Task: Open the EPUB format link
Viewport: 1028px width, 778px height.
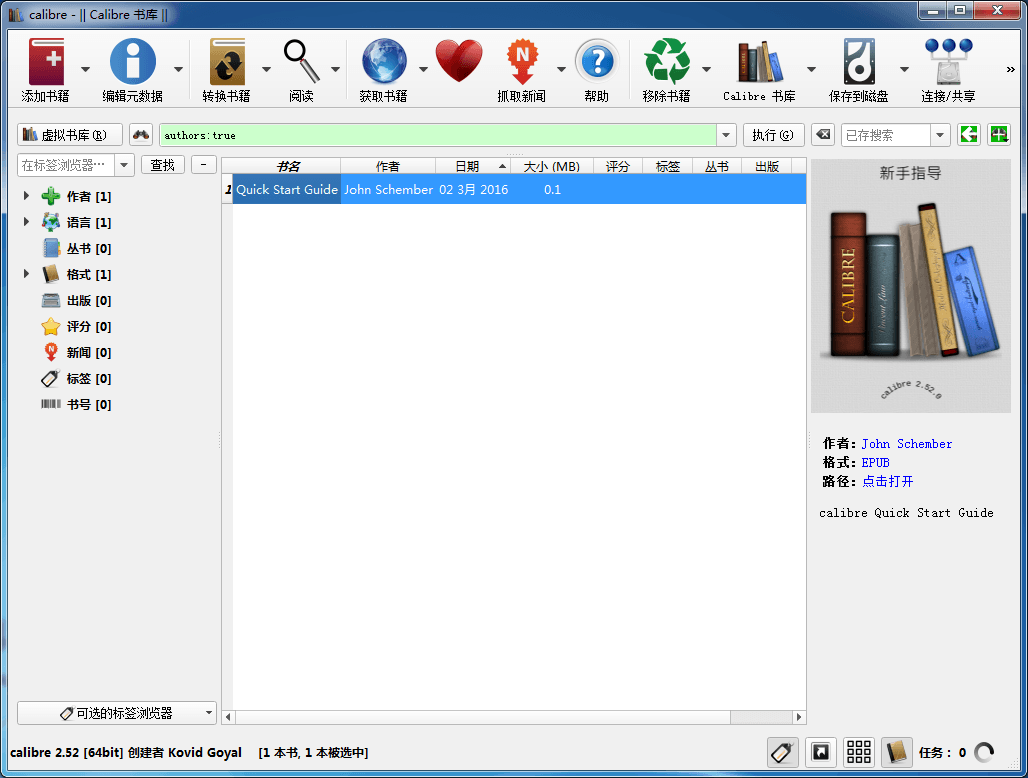Action: tap(875, 463)
